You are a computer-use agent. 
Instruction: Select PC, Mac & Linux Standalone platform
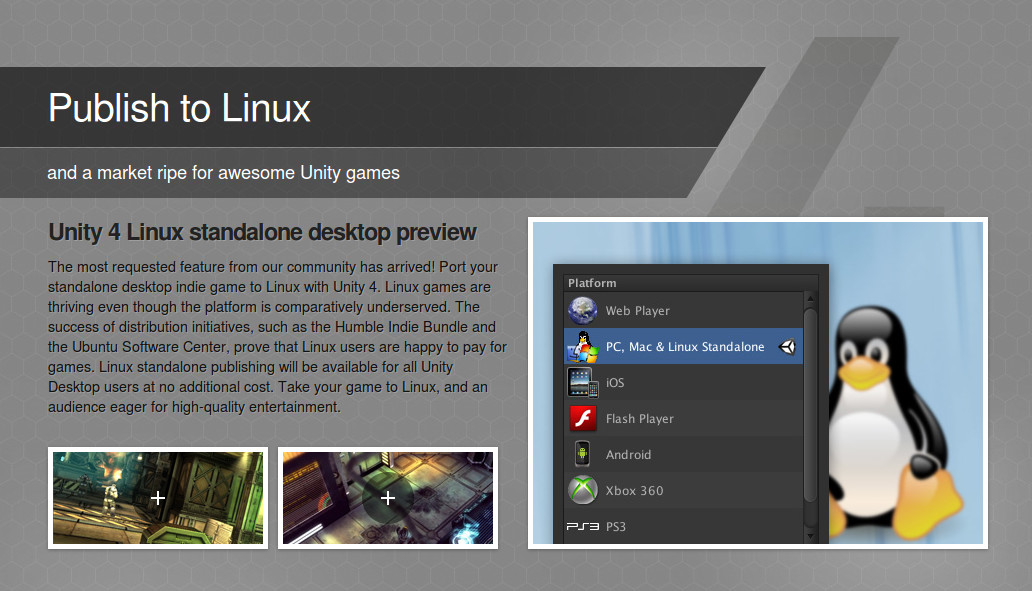tap(684, 347)
